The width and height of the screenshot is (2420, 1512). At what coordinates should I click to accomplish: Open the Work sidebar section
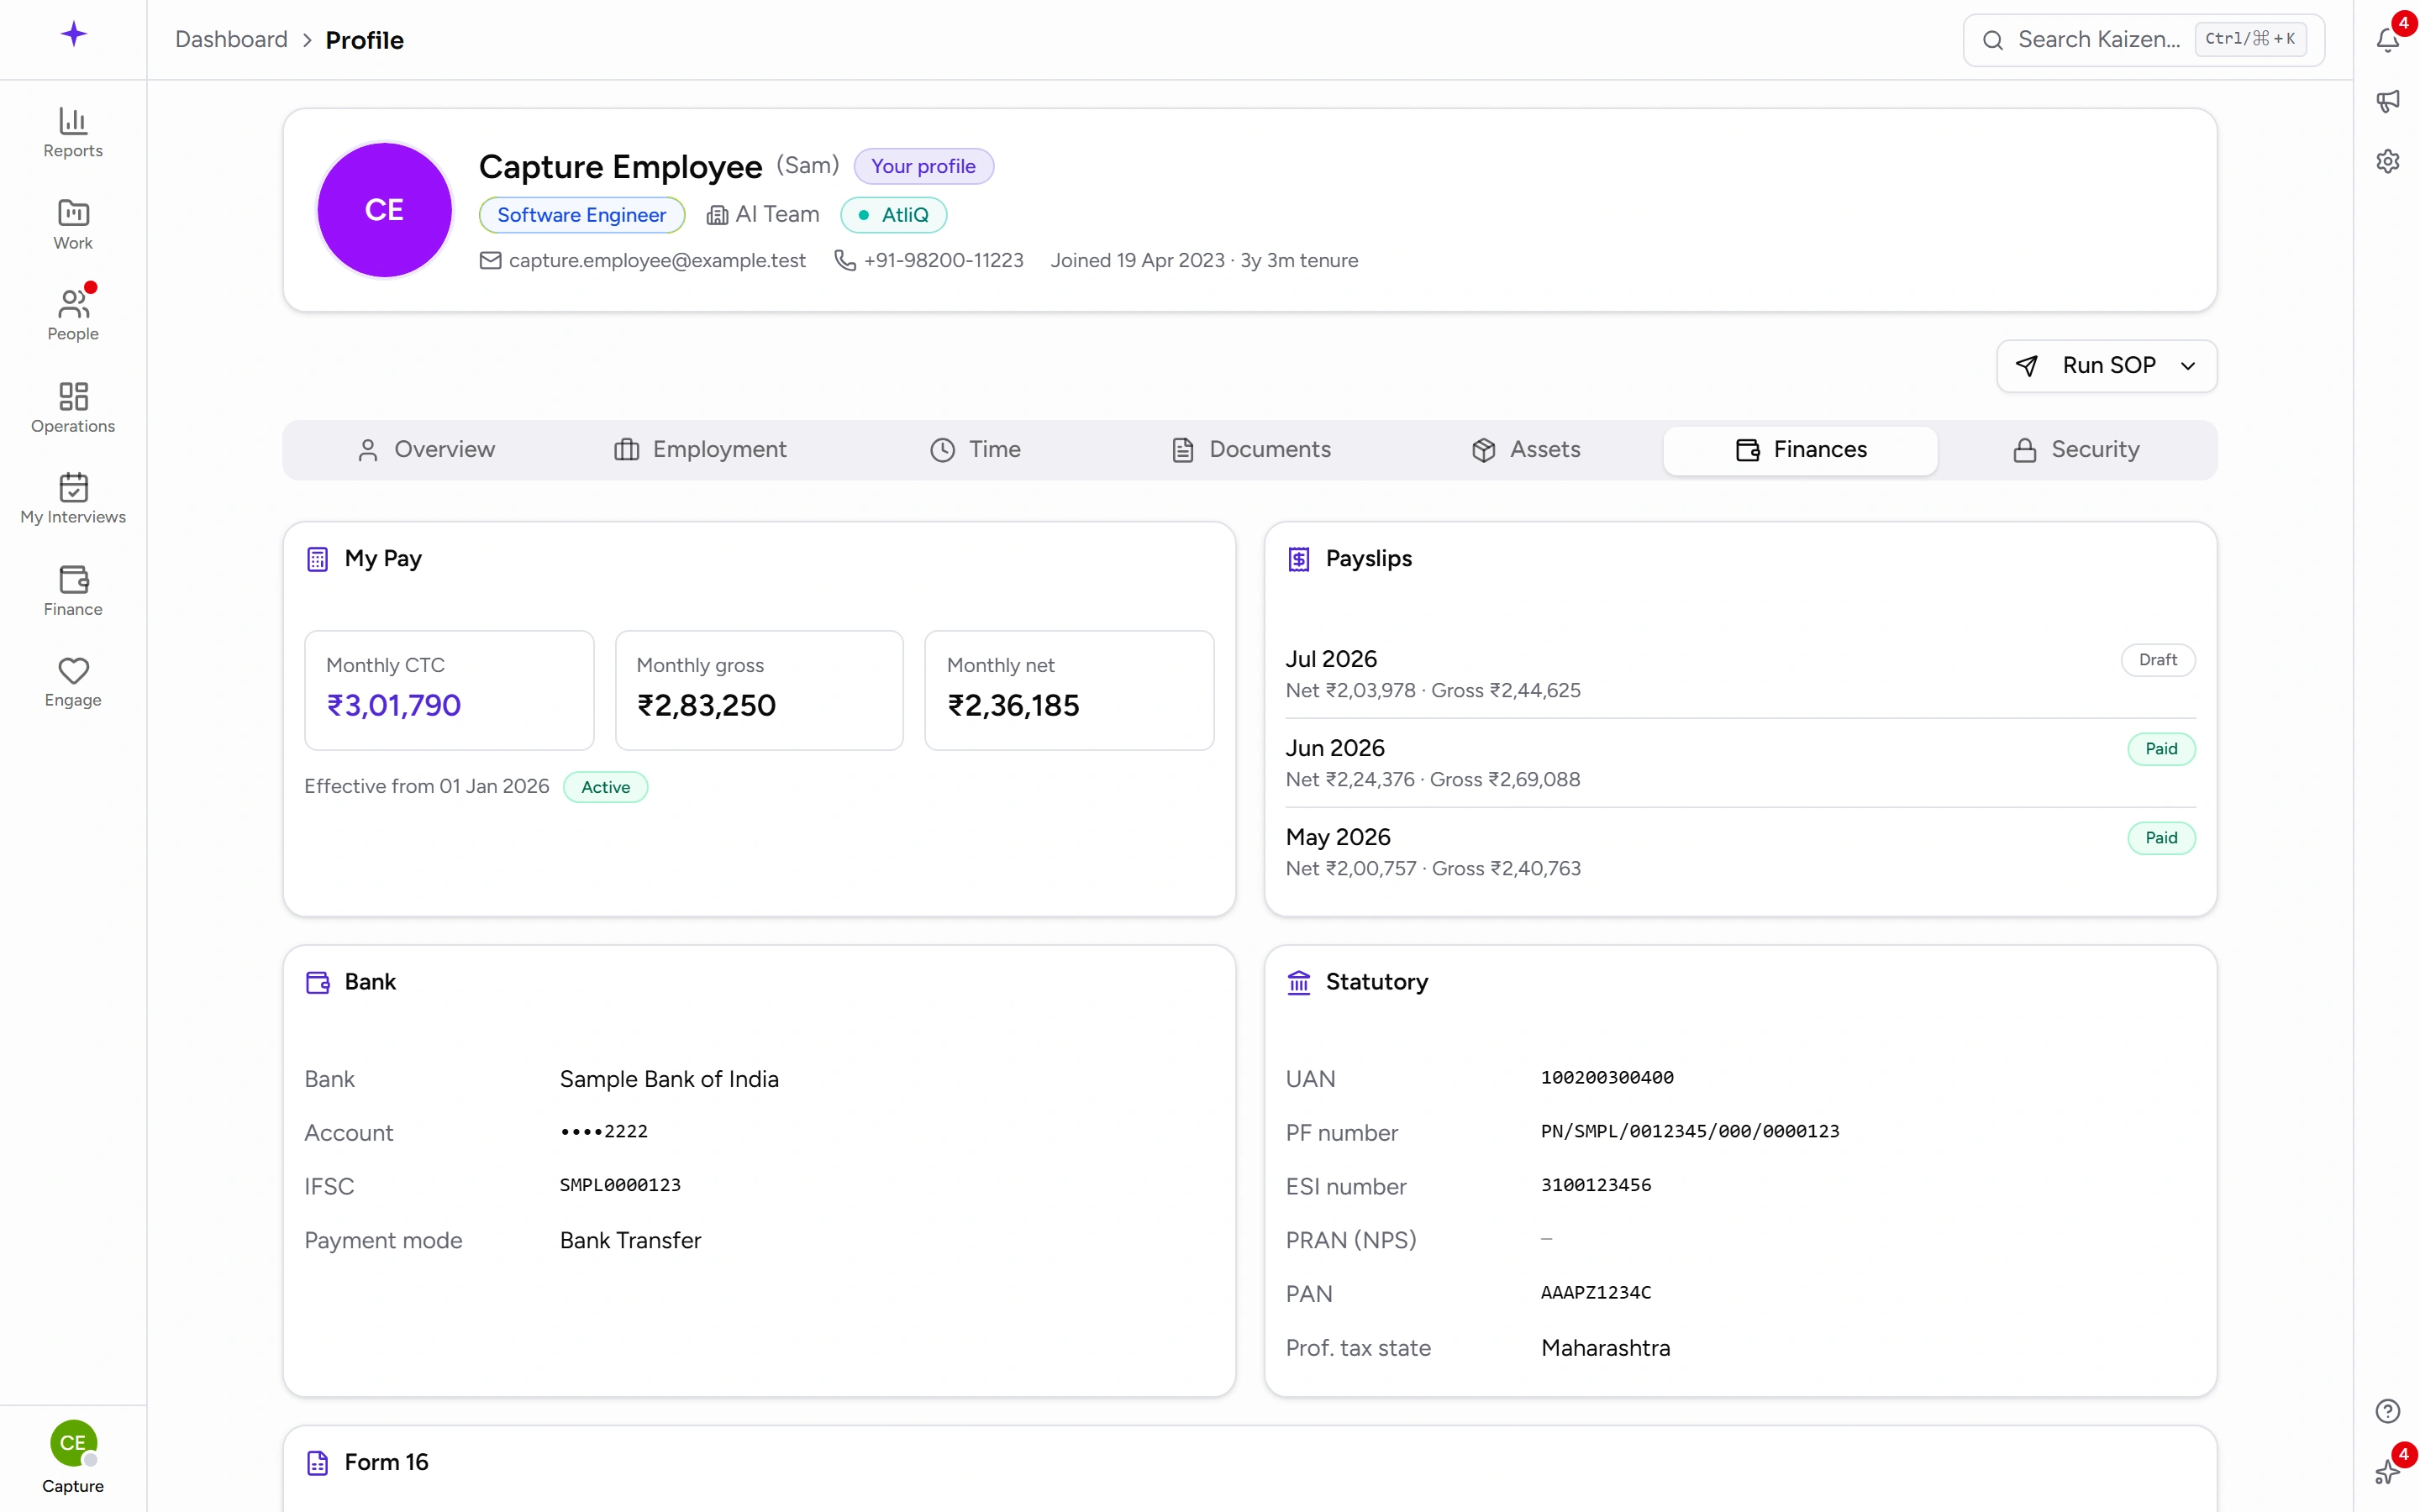coord(73,225)
